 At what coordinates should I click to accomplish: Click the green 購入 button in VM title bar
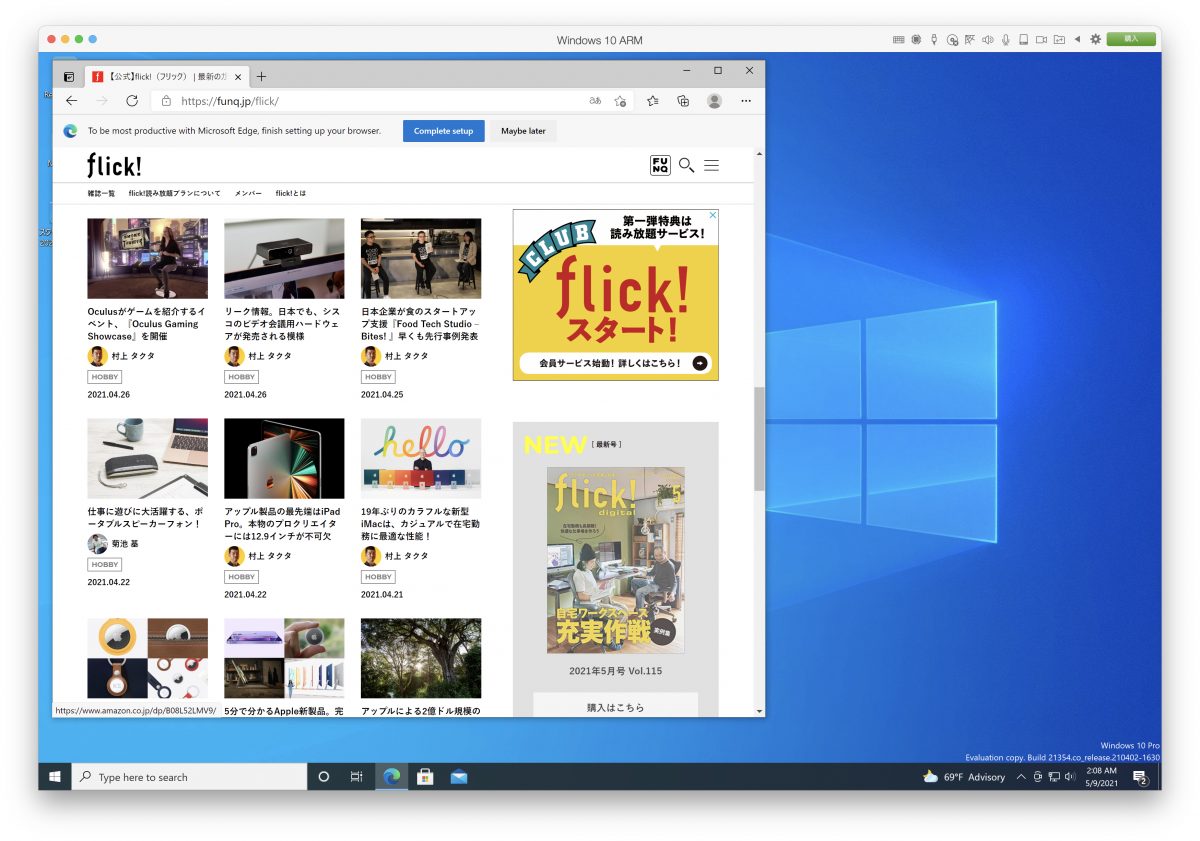1131,39
